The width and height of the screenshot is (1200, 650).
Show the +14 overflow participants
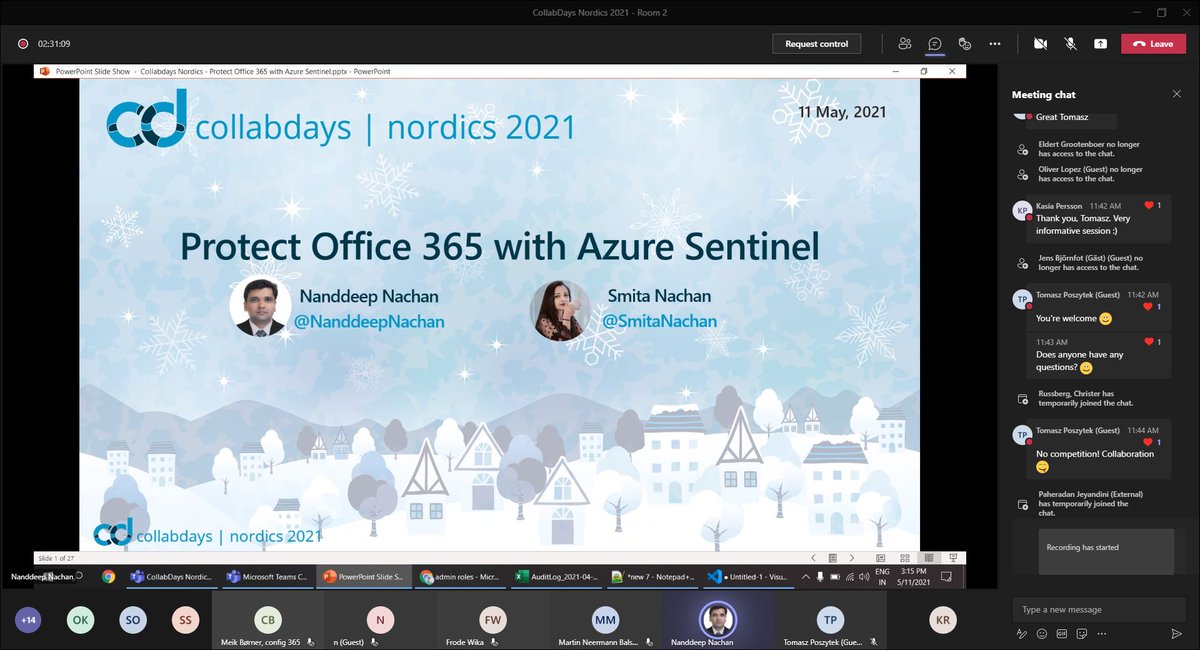point(29,620)
